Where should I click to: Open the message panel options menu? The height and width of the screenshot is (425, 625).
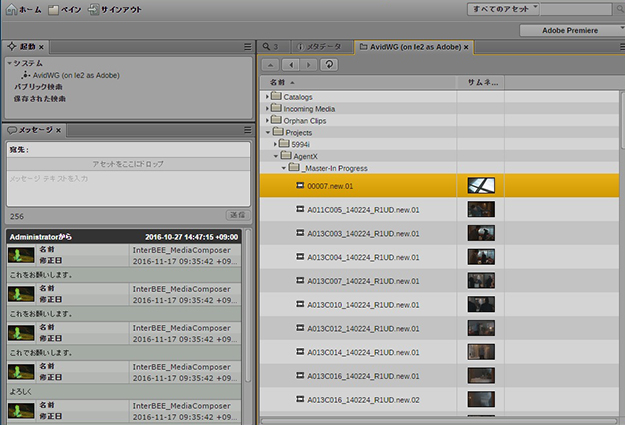point(248,130)
